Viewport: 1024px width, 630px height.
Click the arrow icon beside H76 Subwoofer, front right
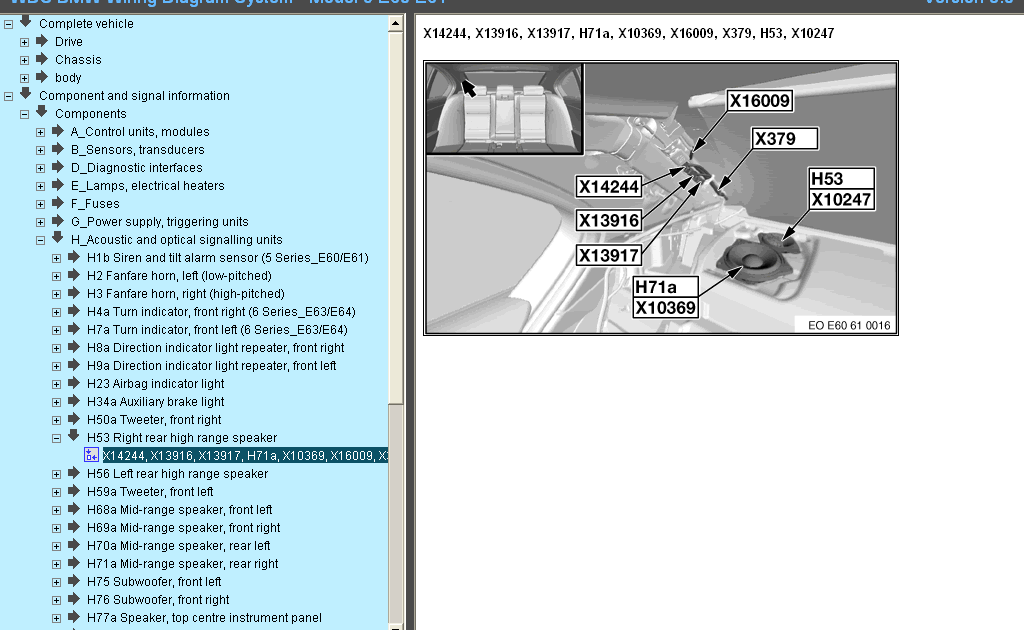pyautogui.click(x=74, y=599)
